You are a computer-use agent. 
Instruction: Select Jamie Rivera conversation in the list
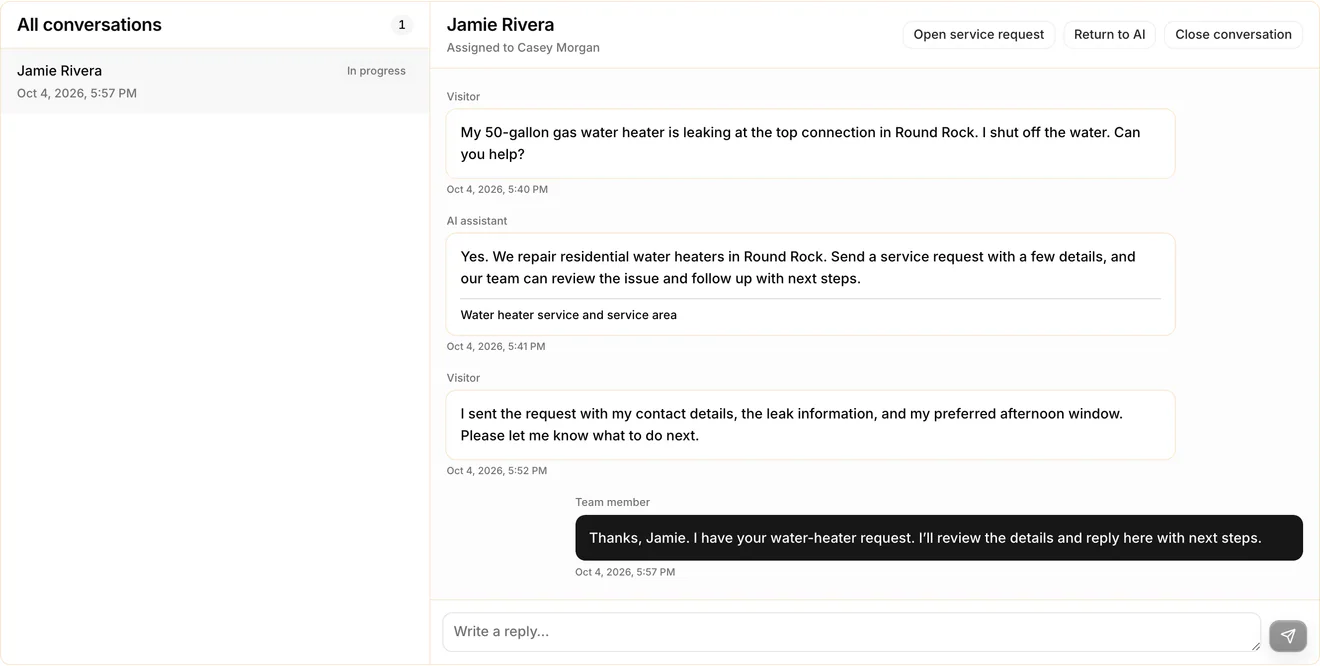point(215,81)
